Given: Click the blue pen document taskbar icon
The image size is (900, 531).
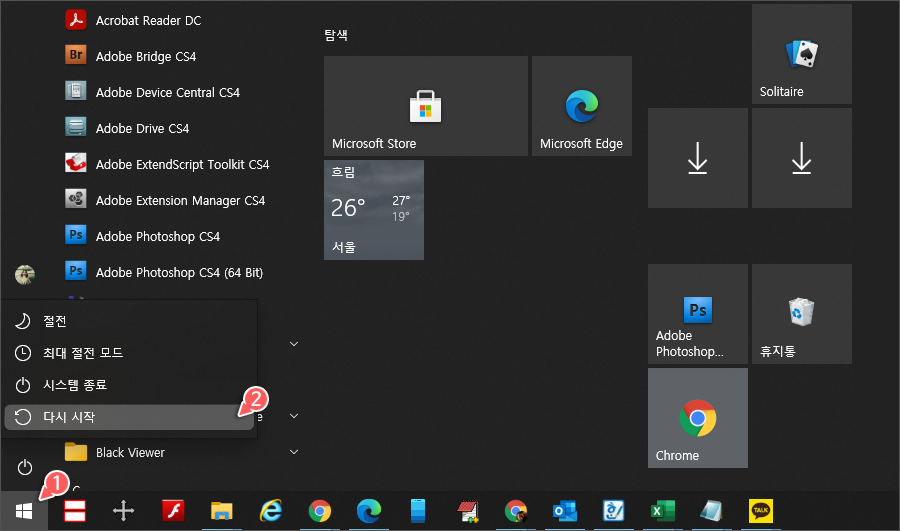Looking at the screenshot, I should [614, 510].
